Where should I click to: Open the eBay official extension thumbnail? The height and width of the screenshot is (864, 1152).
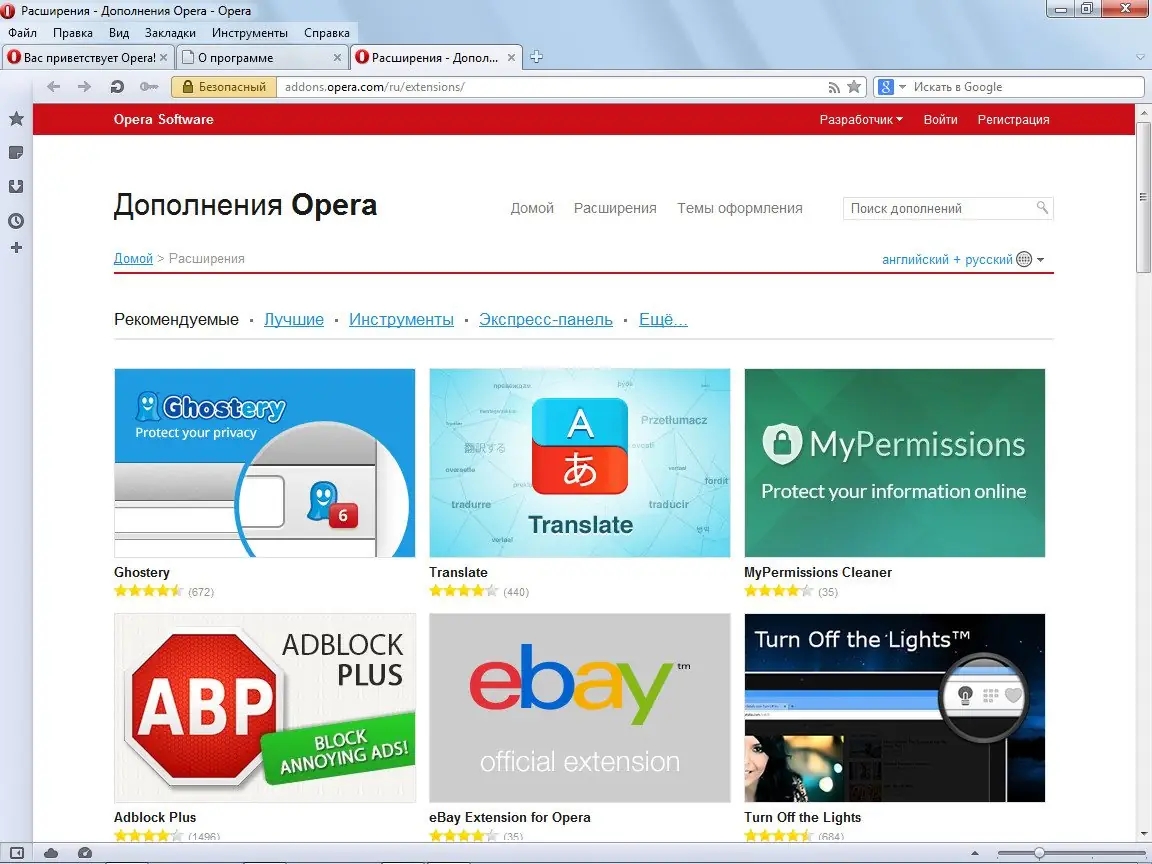coord(580,708)
